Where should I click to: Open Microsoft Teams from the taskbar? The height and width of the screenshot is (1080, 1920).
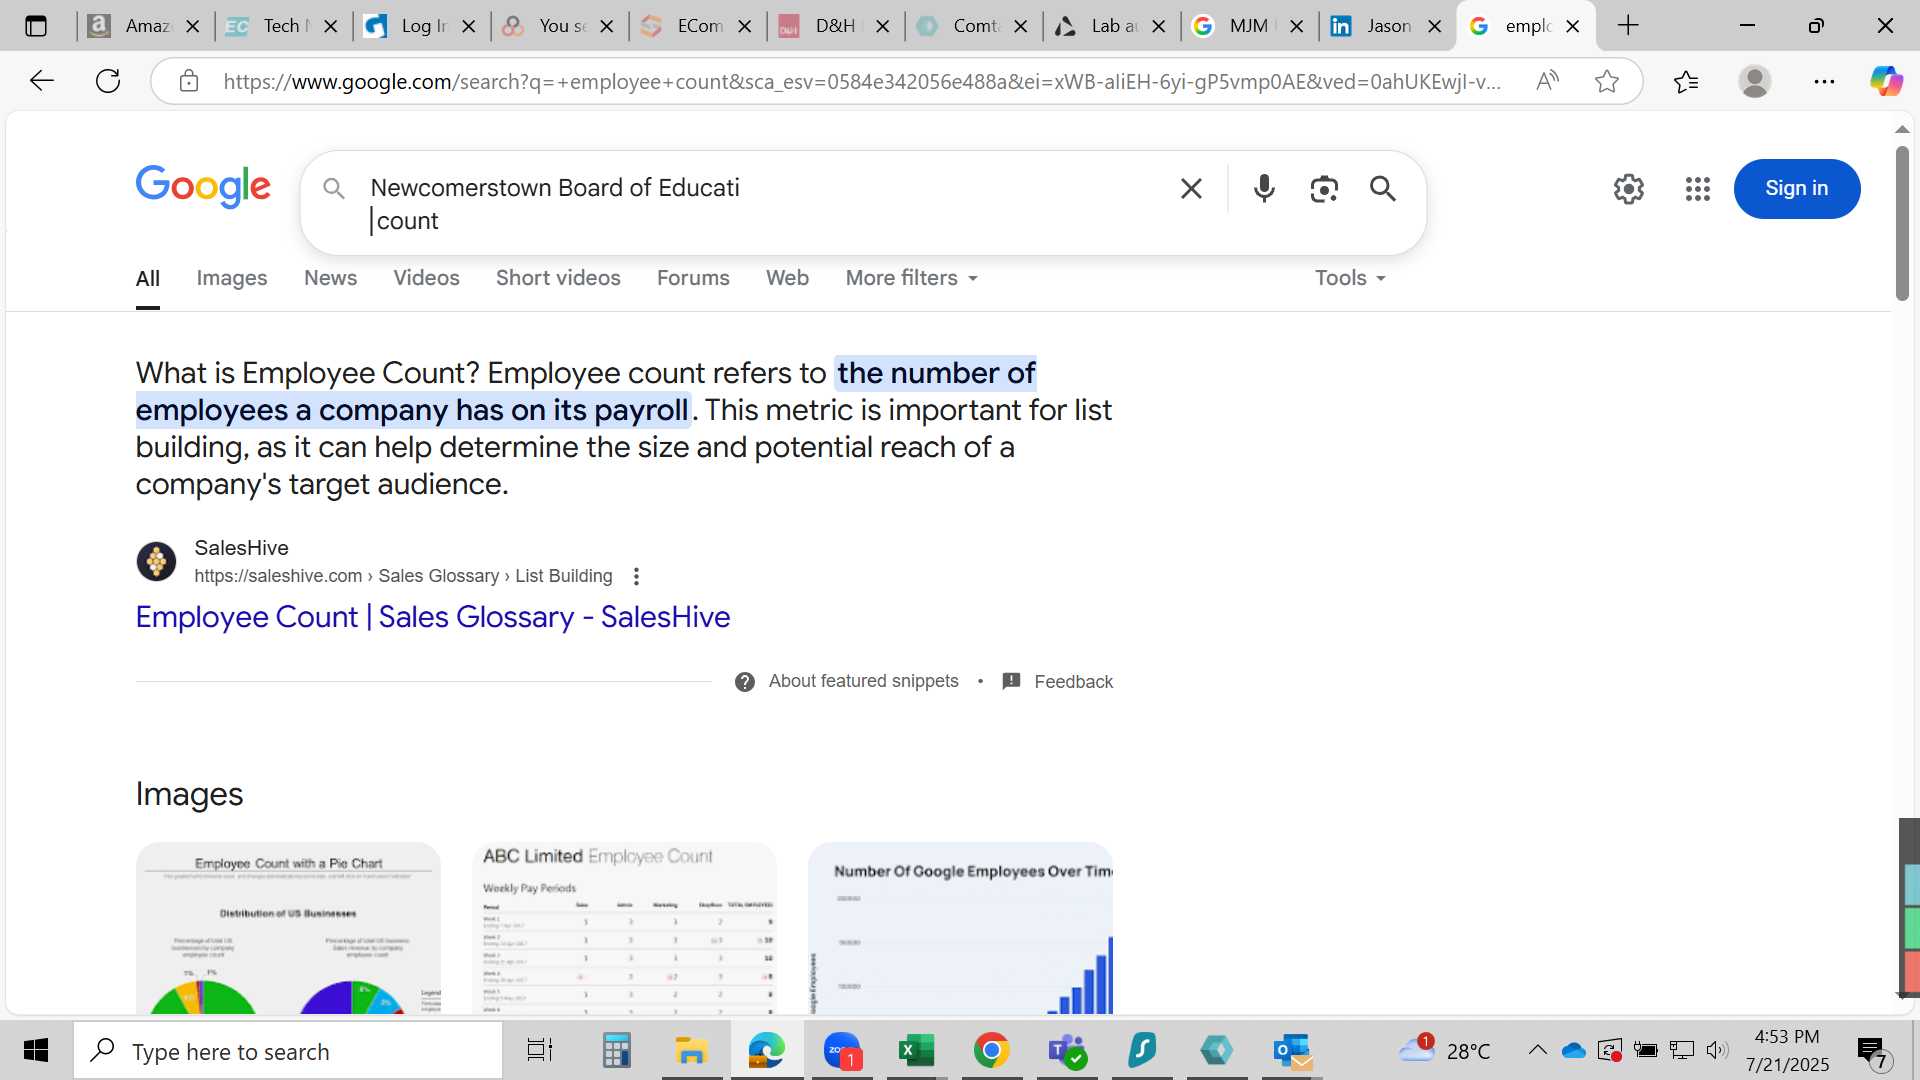[x=1067, y=1051]
